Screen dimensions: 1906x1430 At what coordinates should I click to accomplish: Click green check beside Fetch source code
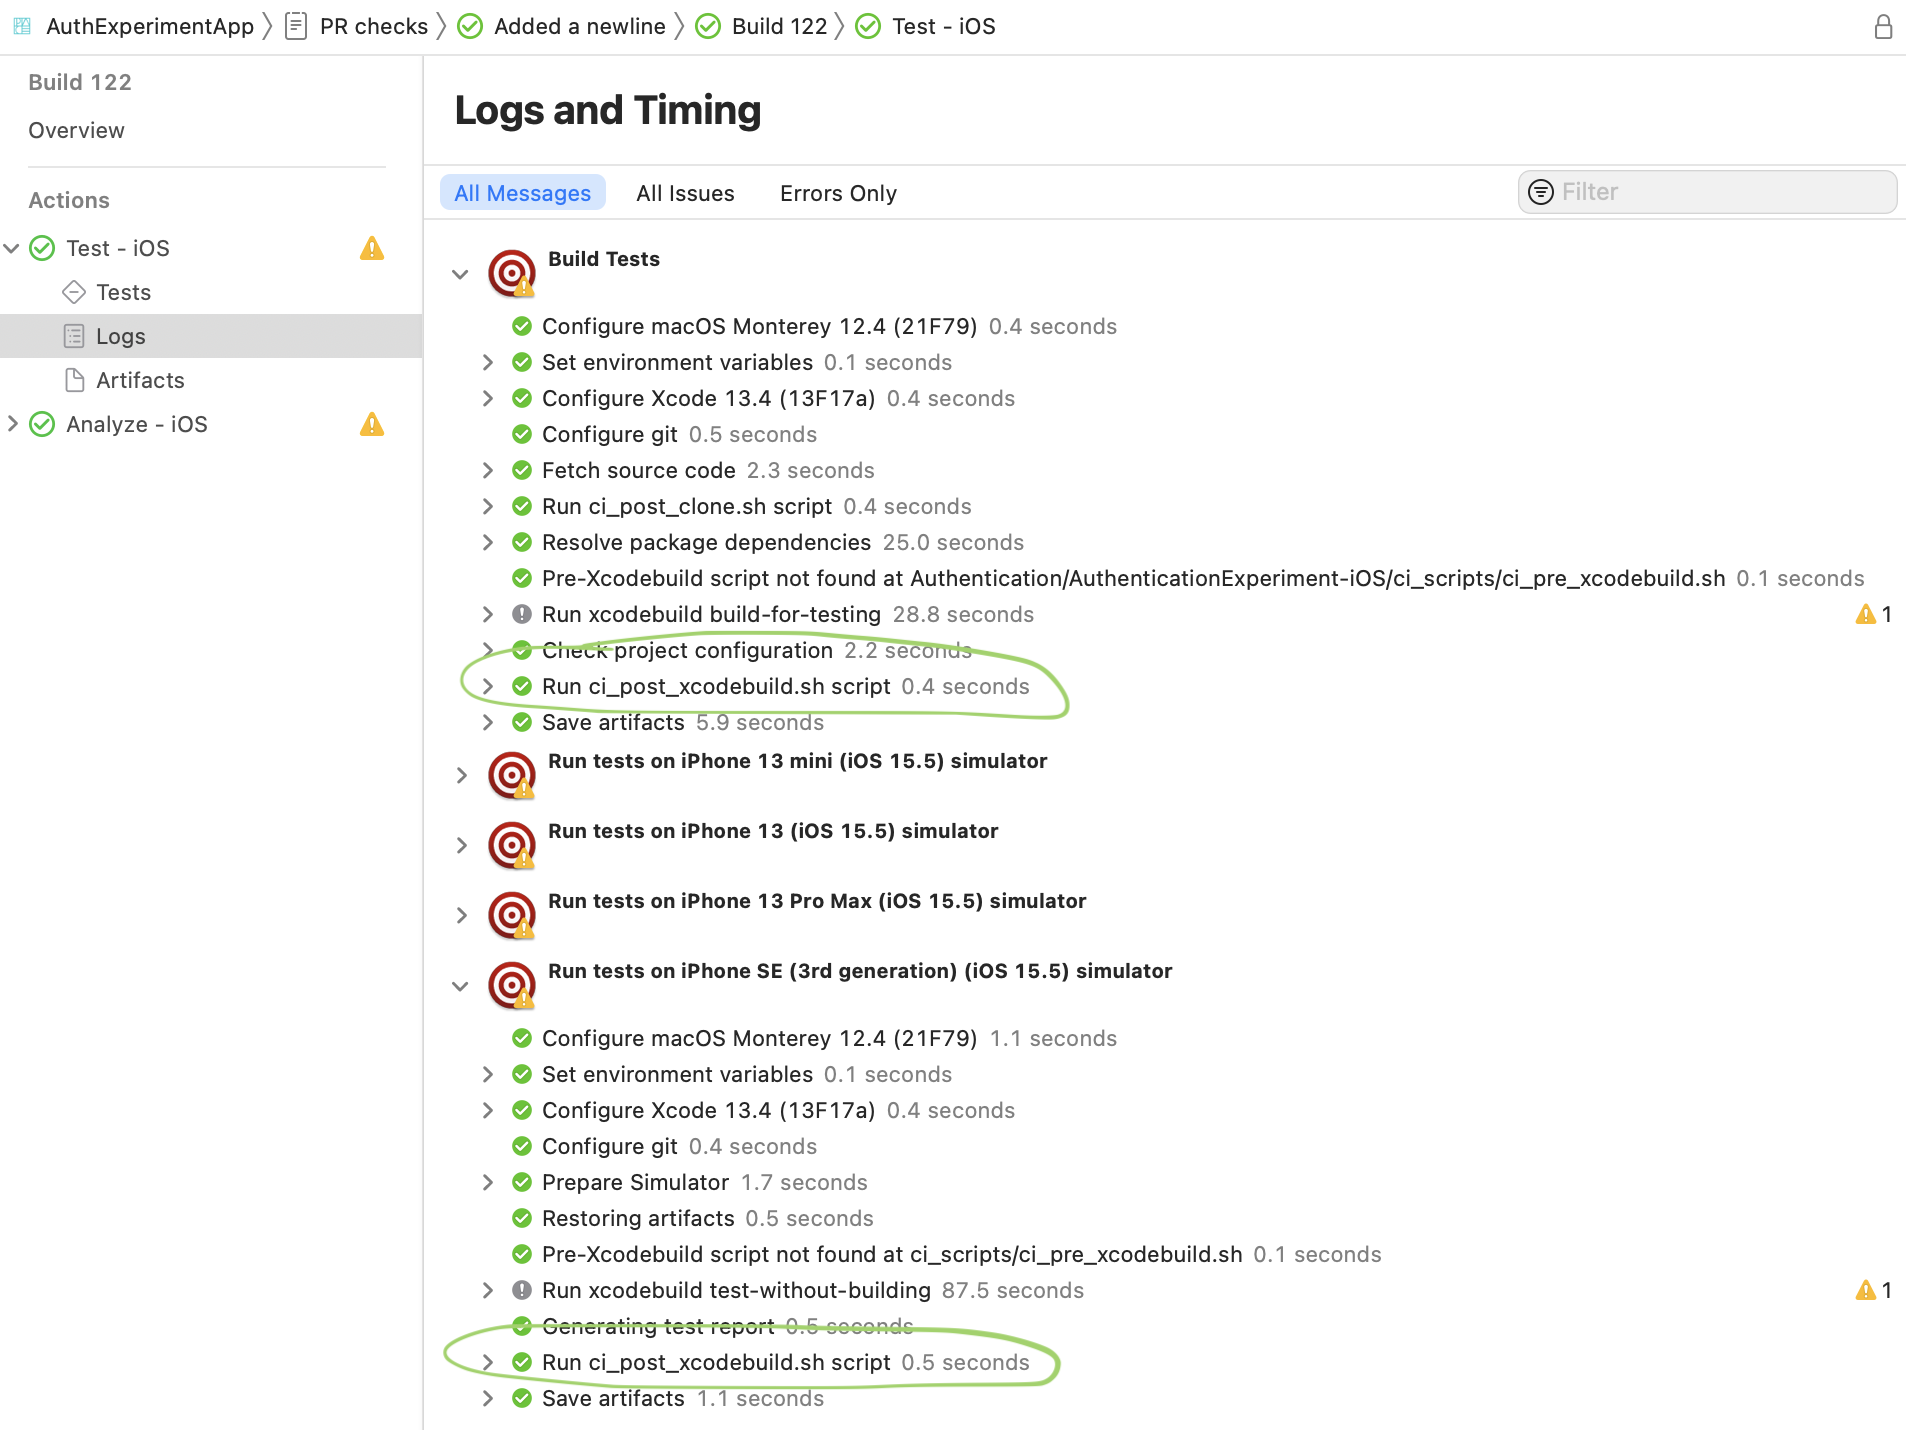click(x=522, y=470)
